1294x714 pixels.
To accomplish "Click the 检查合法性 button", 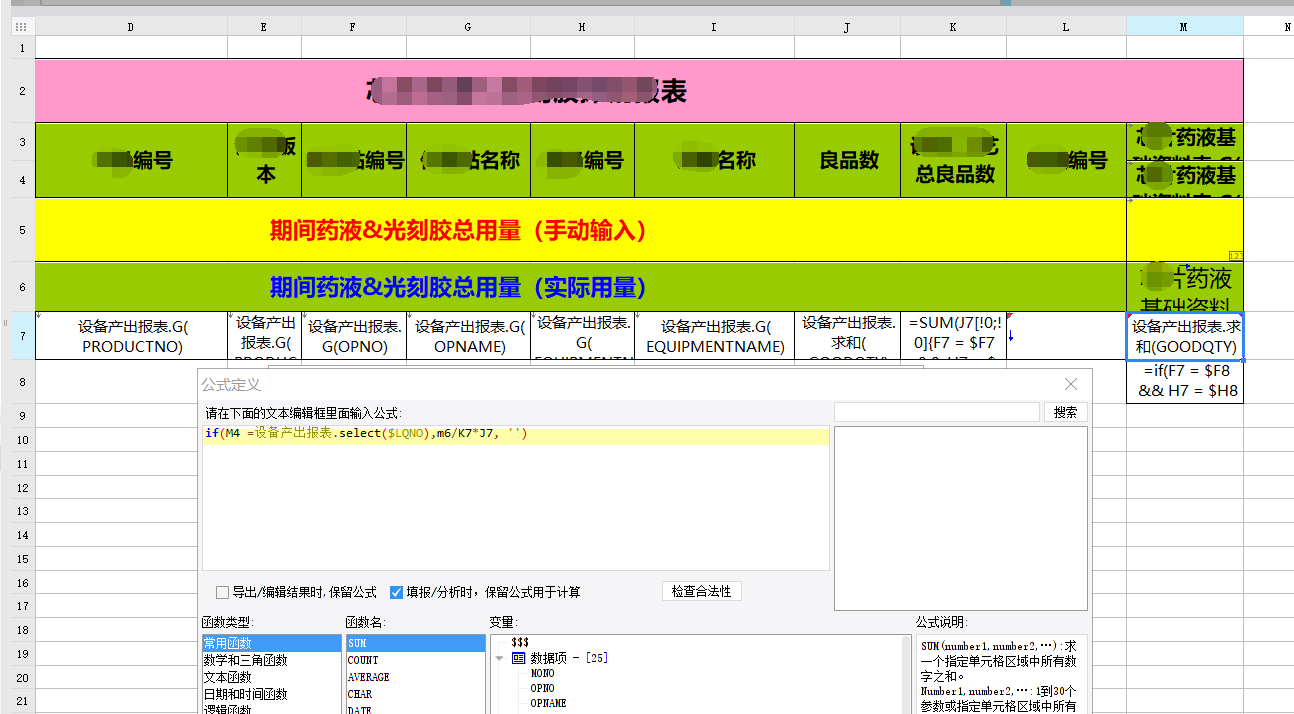I will (x=701, y=591).
